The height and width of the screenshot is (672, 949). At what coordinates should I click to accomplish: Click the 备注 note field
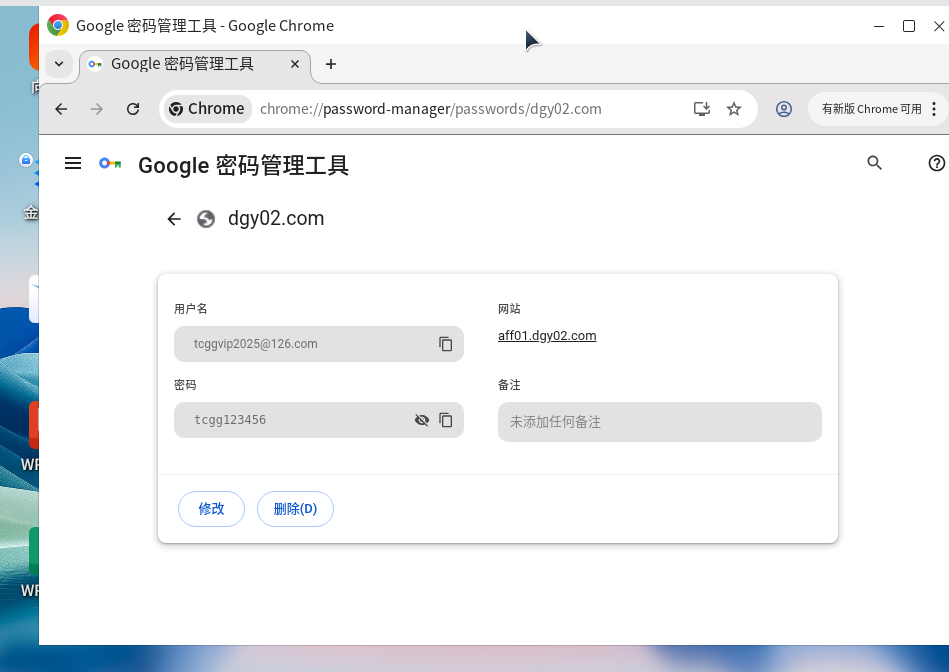[x=659, y=422]
